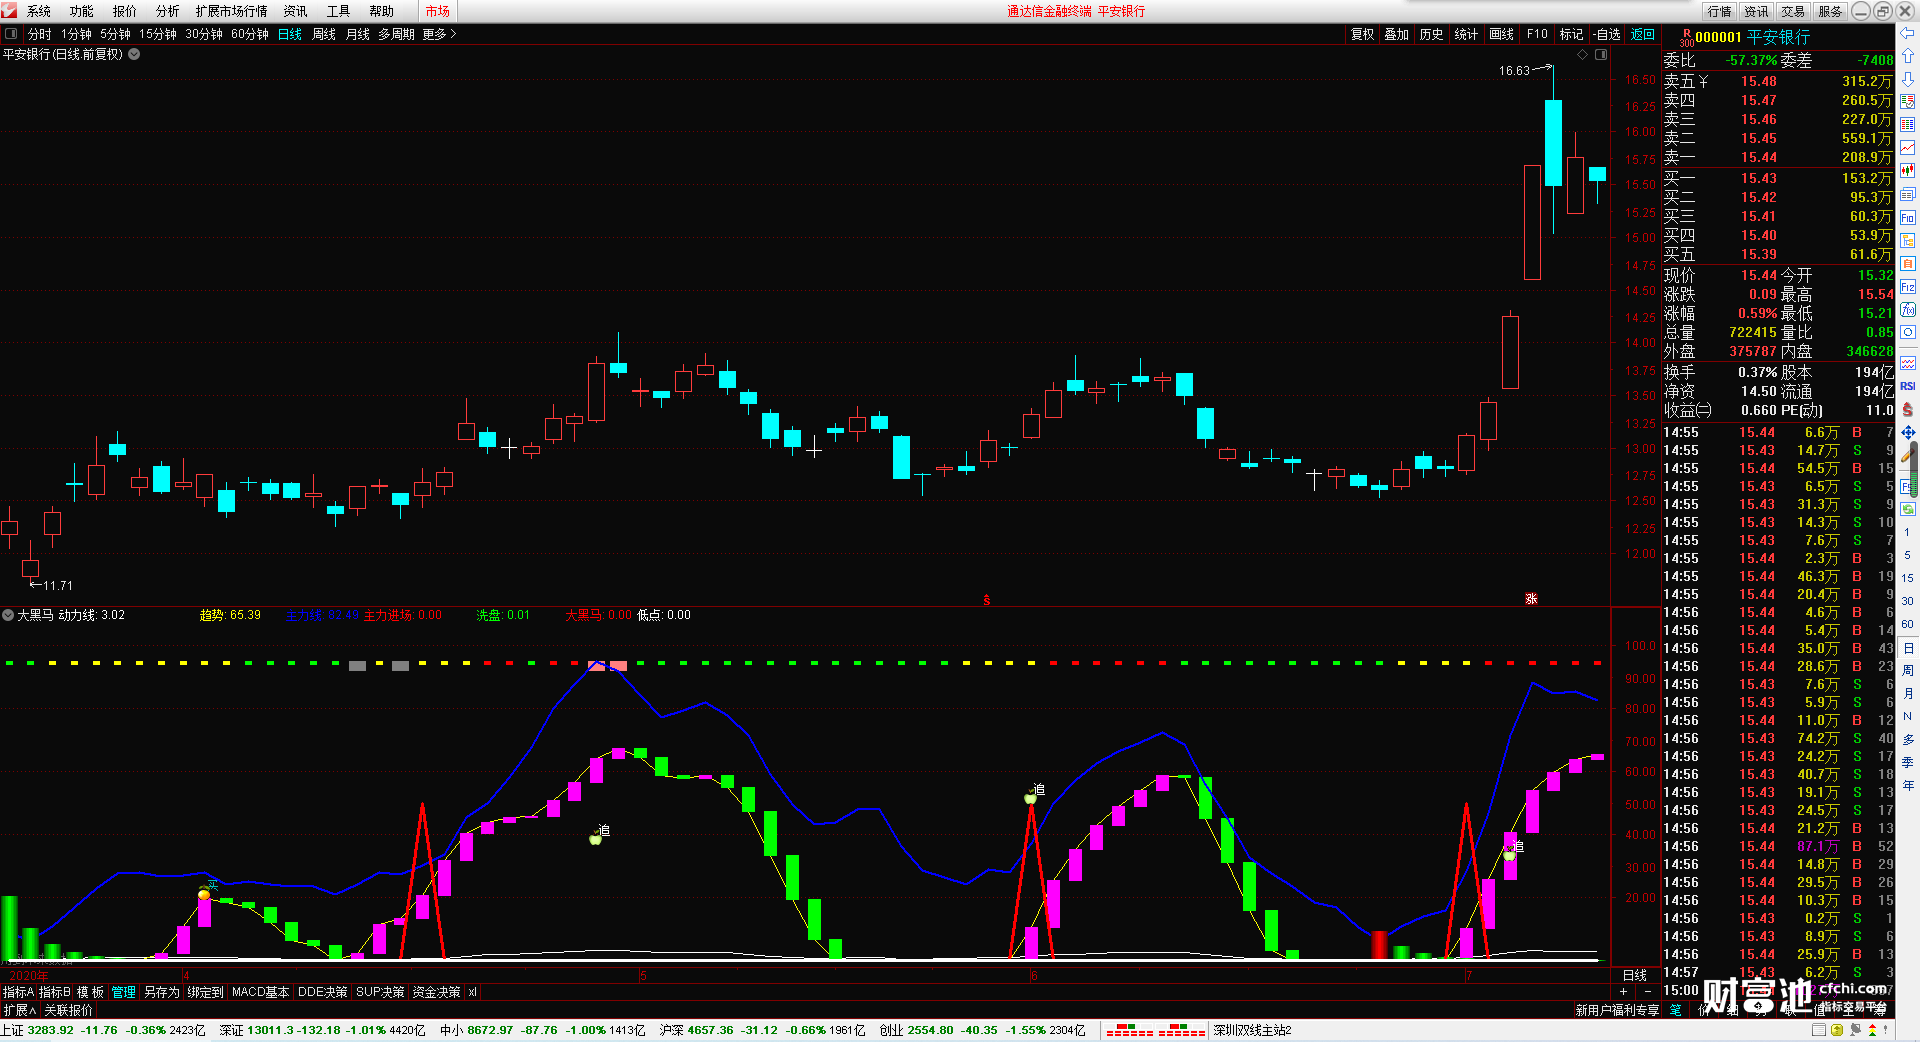This screenshot has width=1920, height=1042.
Task: Switch to the MACD基本 indicator tab
Action: [260, 992]
